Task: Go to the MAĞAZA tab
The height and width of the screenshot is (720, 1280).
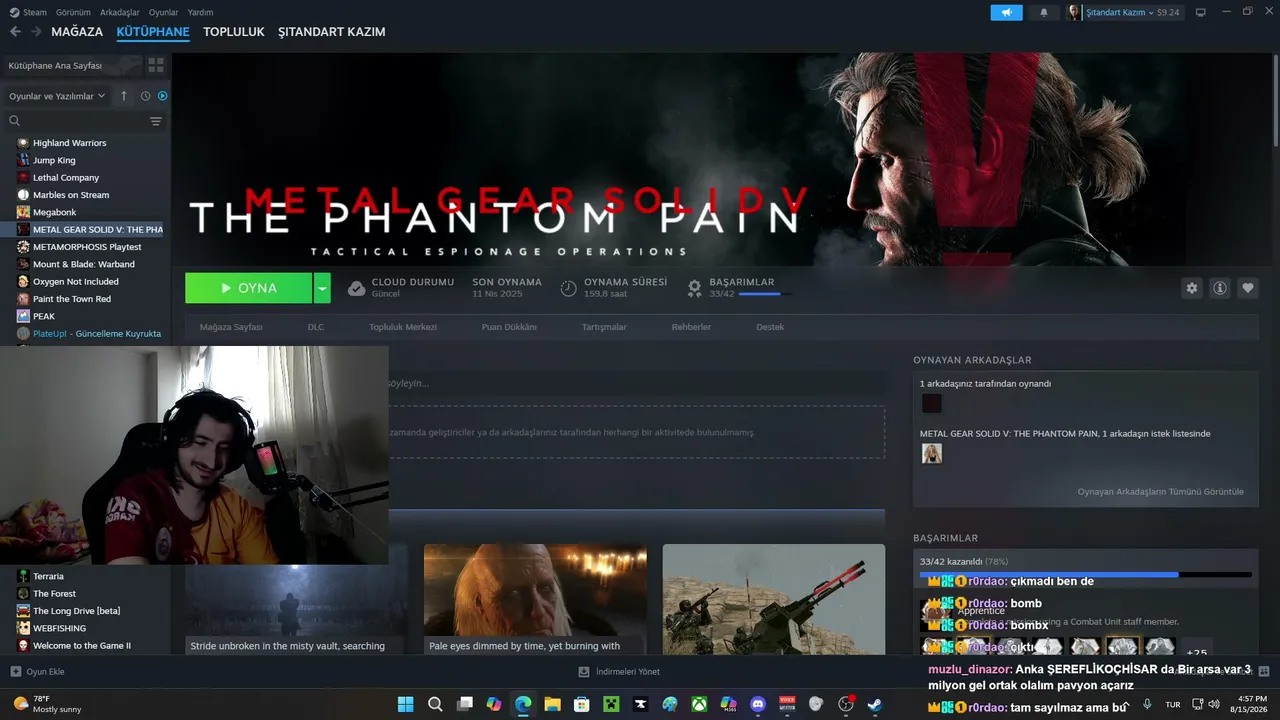Action: pyautogui.click(x=77, y=32)
